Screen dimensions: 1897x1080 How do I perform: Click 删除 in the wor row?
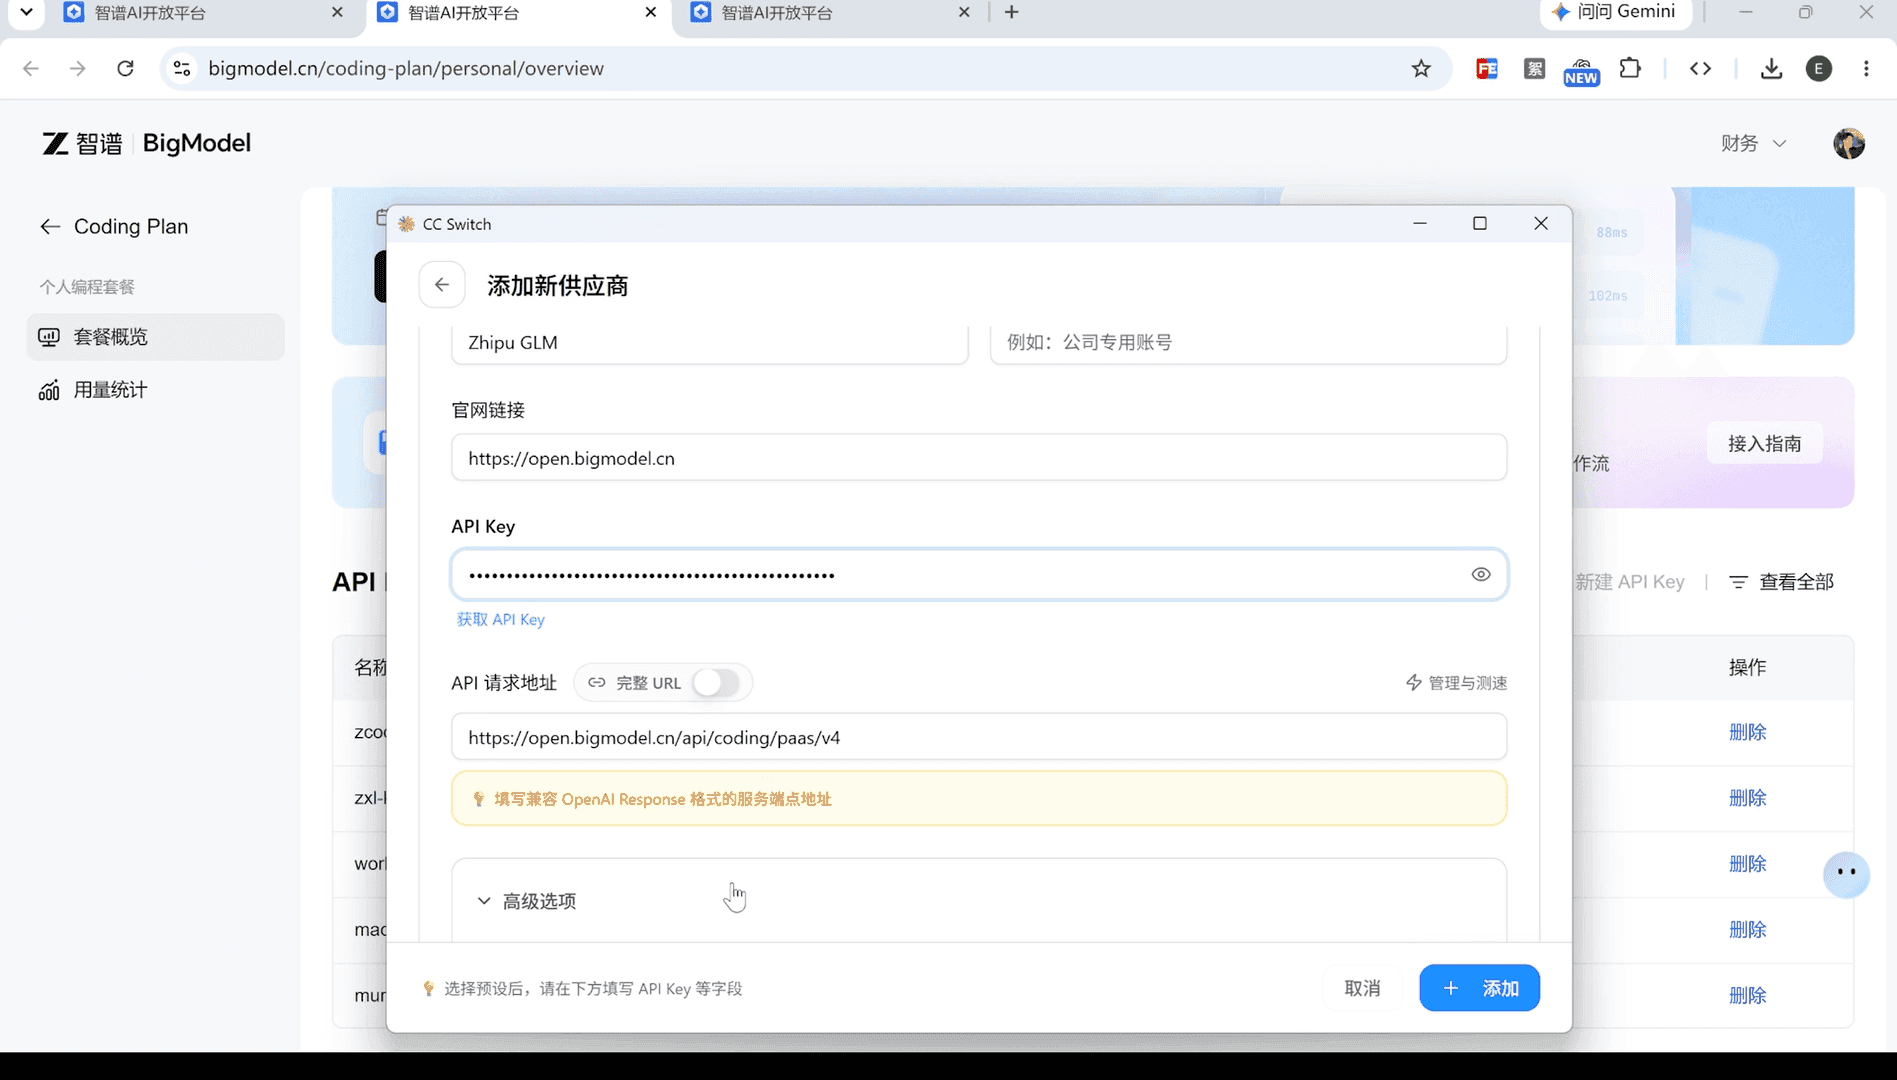click(1748, 864)
